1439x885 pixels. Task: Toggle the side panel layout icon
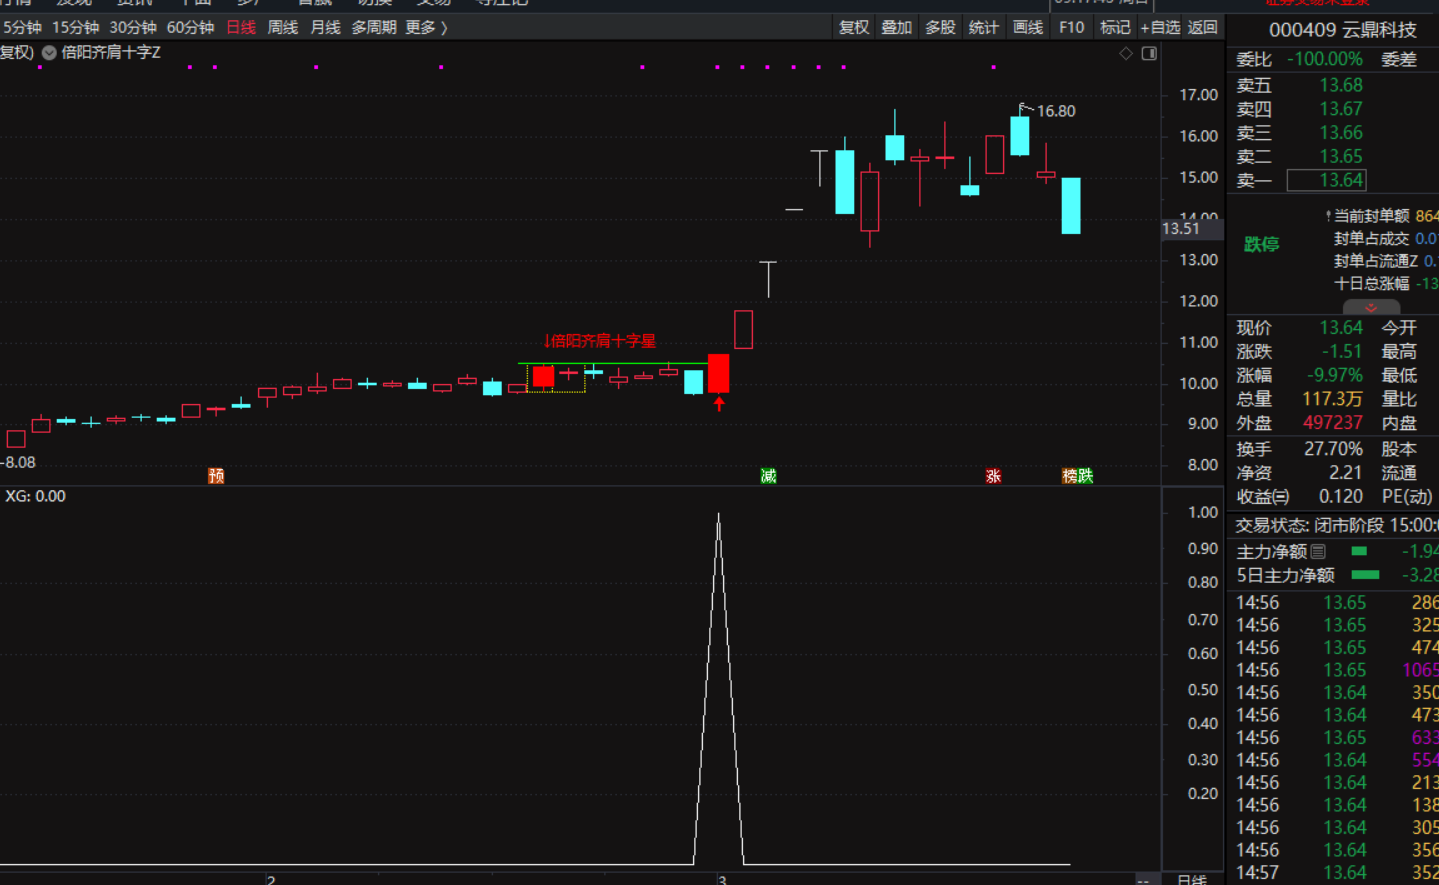tap(1149, 53)
